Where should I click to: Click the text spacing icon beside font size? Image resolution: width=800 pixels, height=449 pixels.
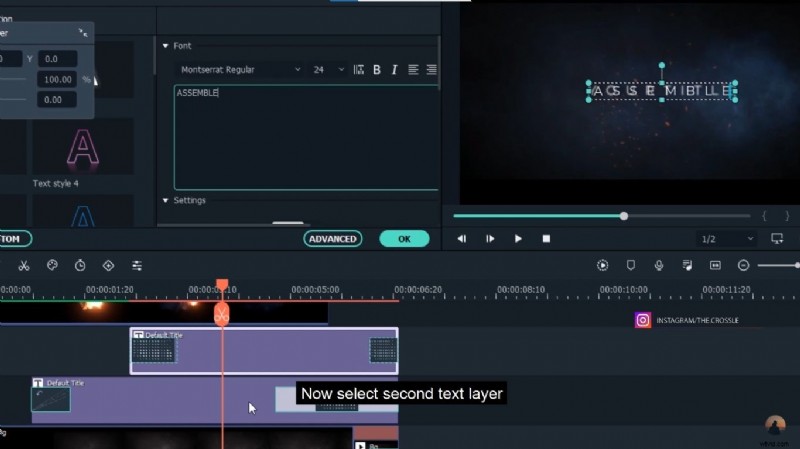point(359,70)
